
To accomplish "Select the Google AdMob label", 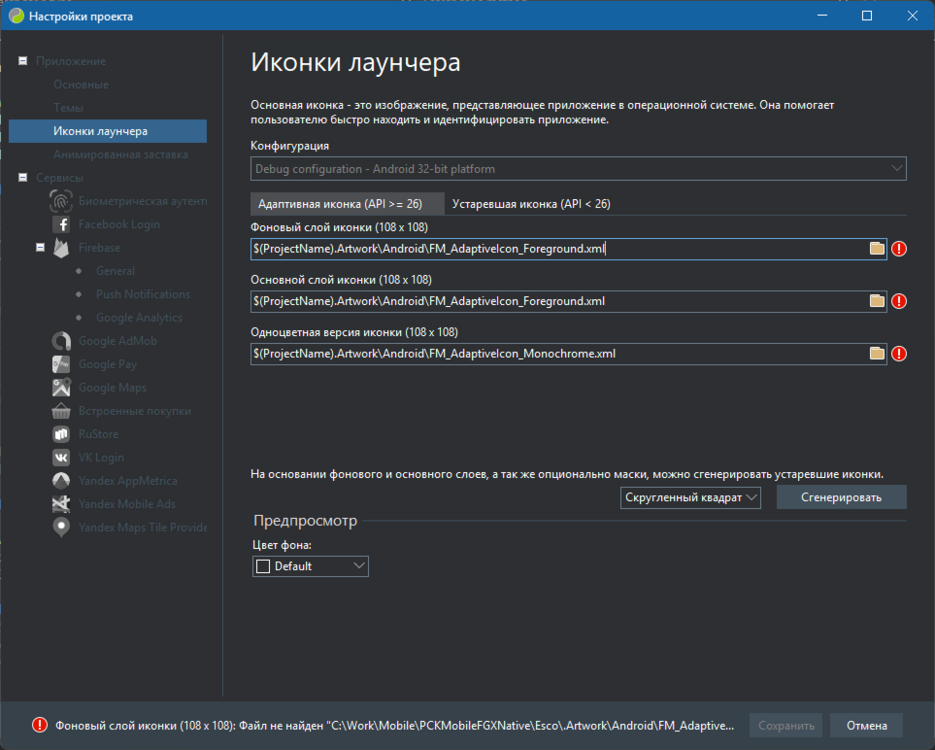I will (x=117, y=341).
